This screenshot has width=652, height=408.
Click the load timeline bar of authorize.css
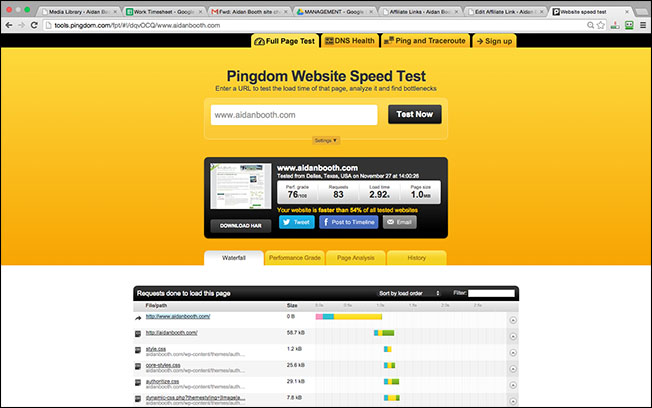click(391, 381)
